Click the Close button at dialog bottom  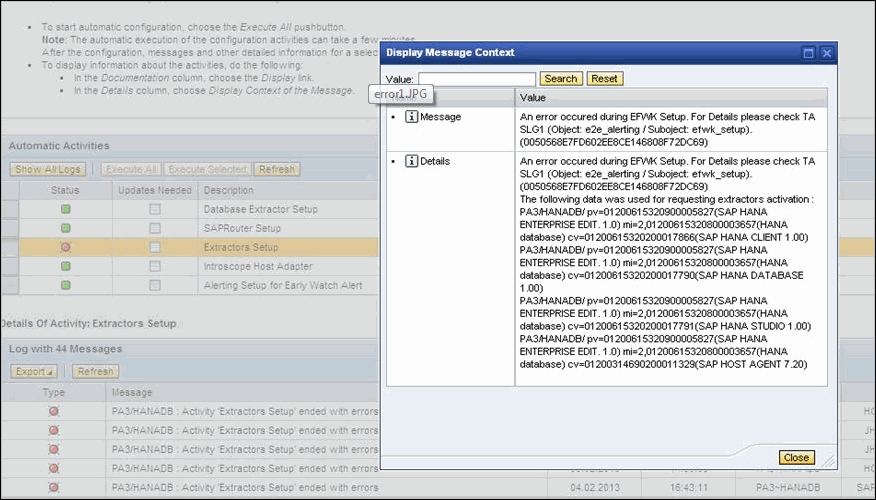[x=797, y=458]
